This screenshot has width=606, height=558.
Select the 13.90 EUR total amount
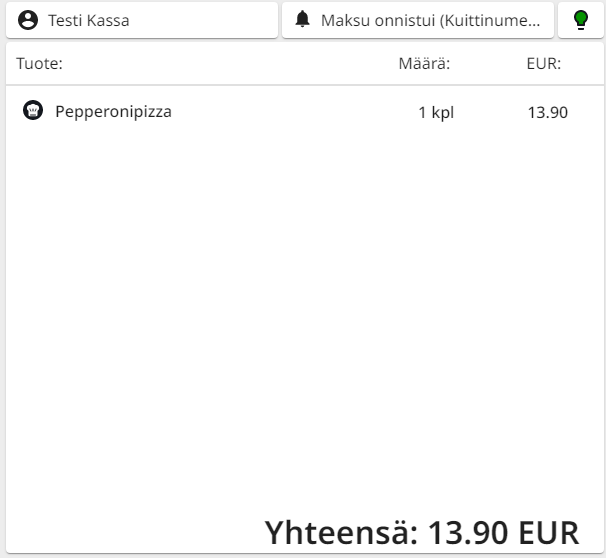coord(504,531)
